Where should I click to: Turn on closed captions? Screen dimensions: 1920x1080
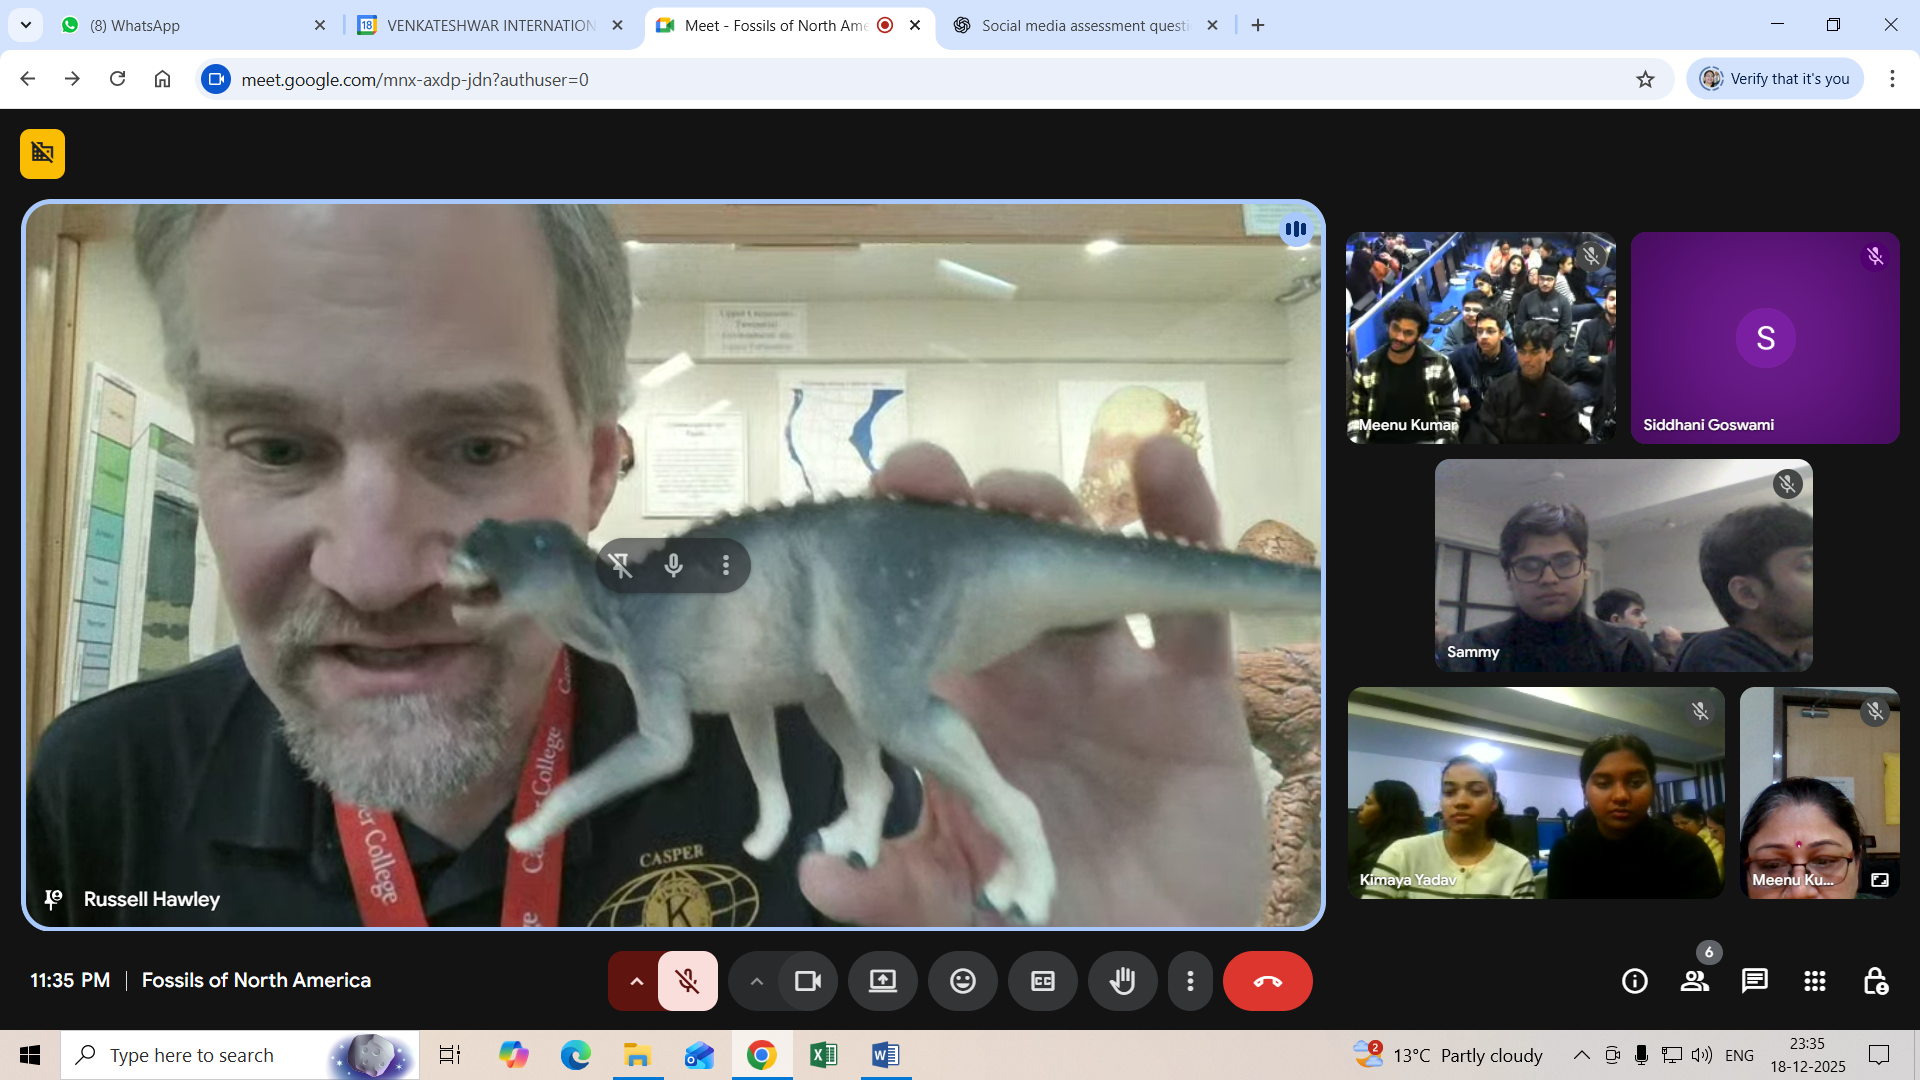point(1042,981)
